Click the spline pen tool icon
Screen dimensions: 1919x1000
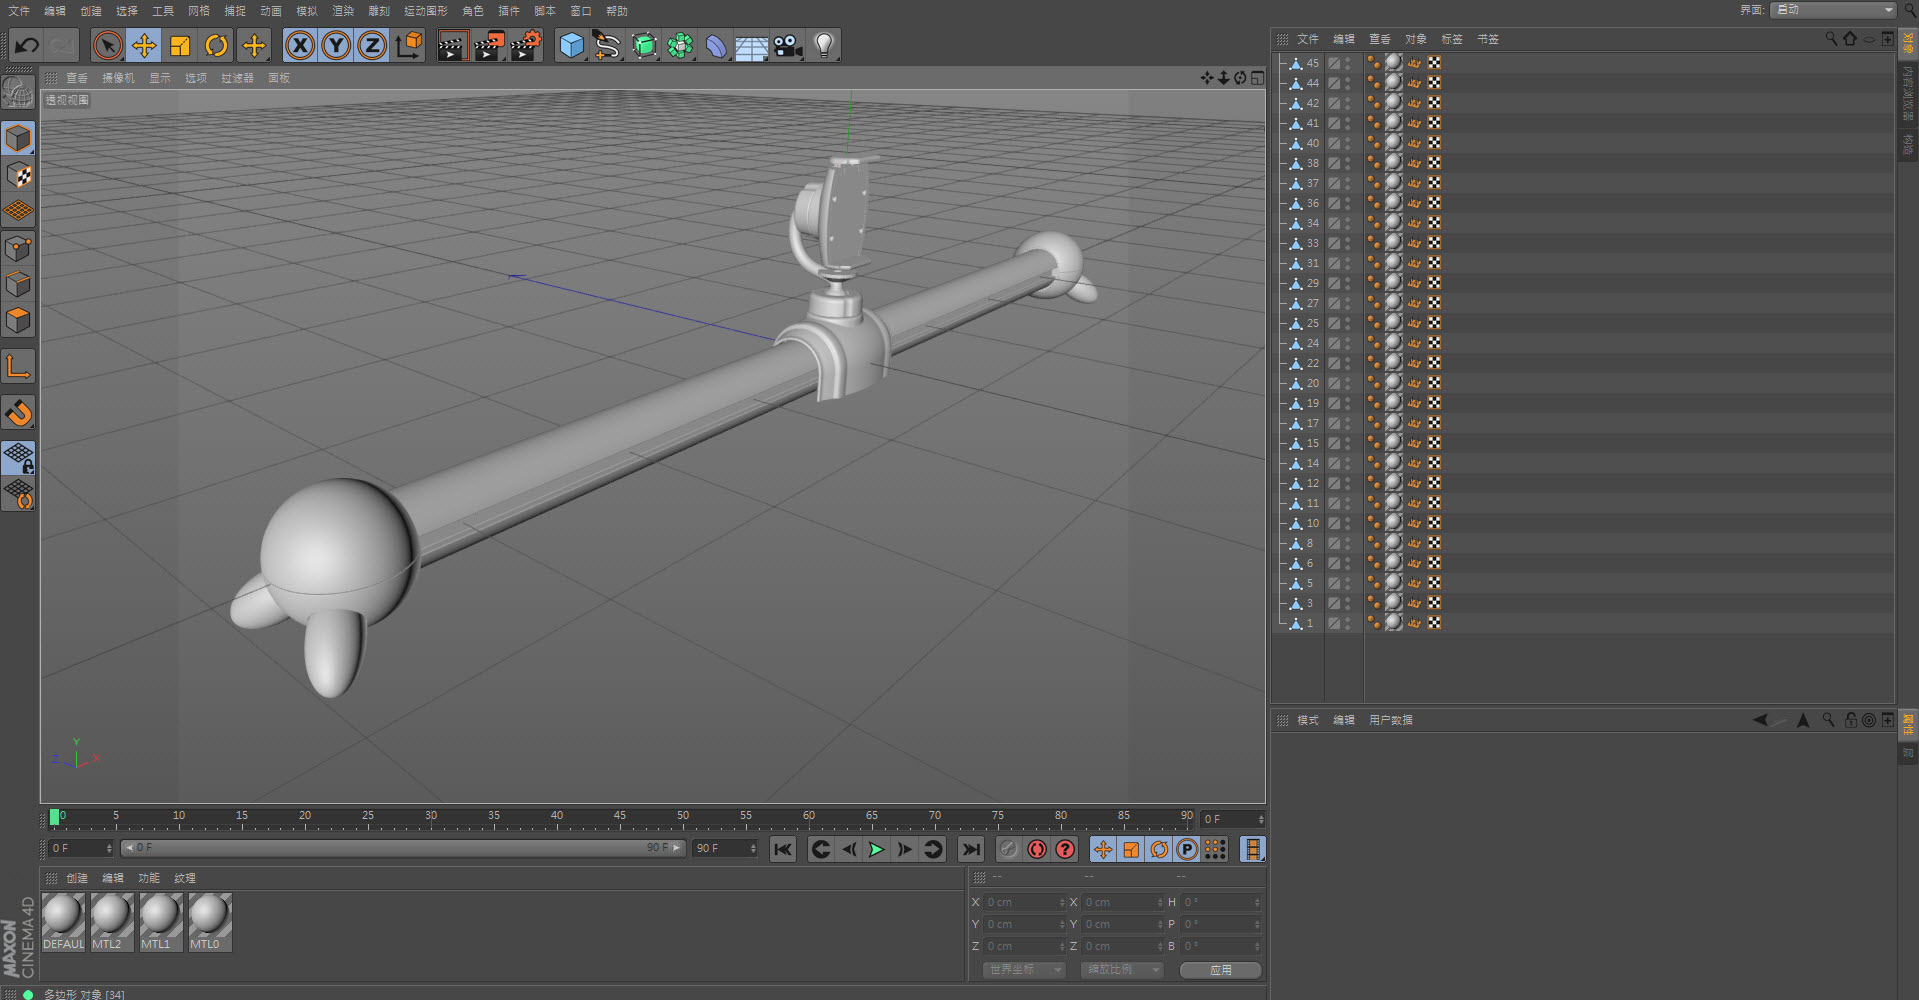click(x=607, y=46)
